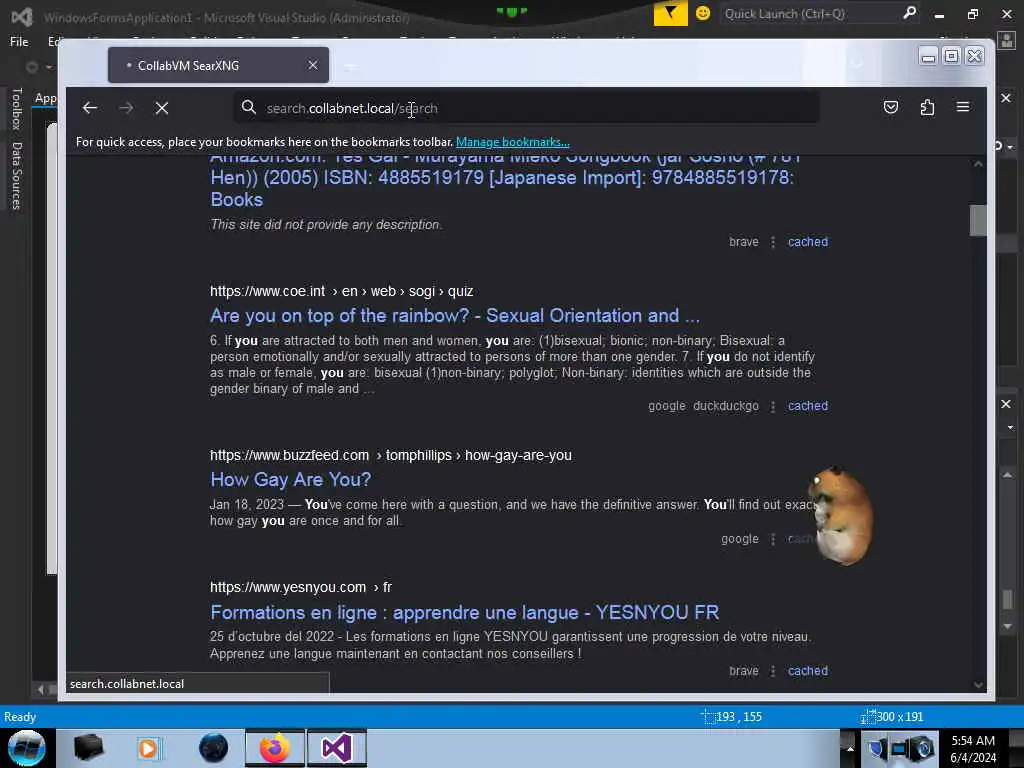The height and width of the screenshot is (768, 1024).
Task: Click the page scrollbar up arrow
Action: (978, 164)
